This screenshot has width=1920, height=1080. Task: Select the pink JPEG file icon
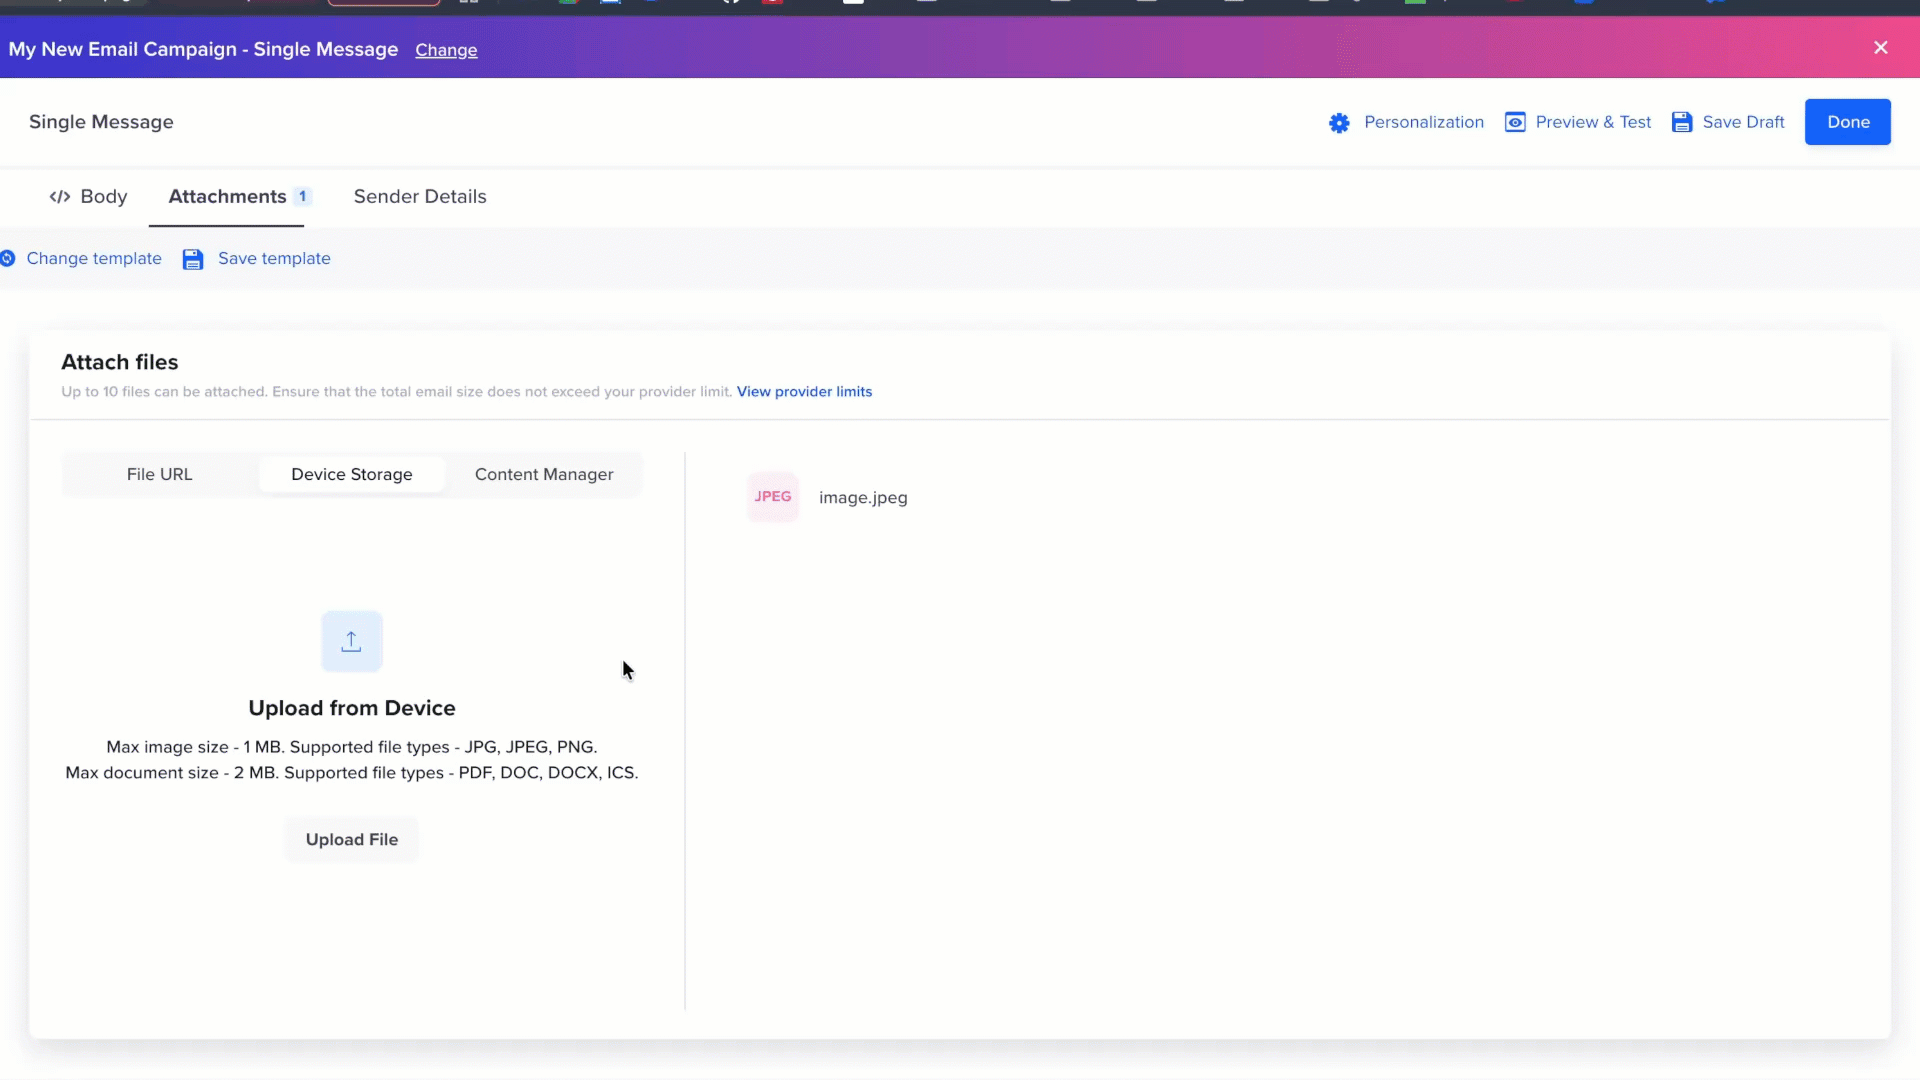click(x=773, y=496)
